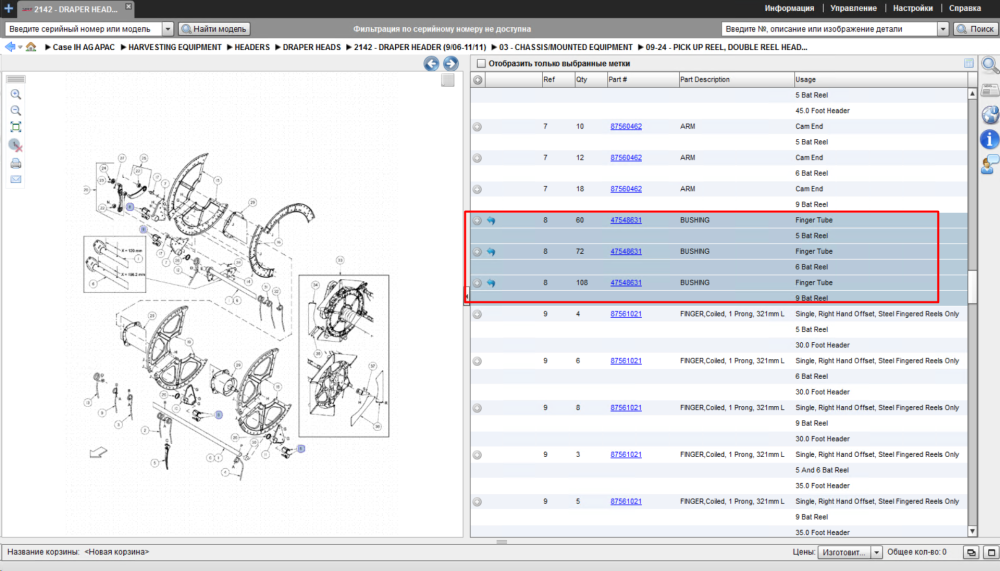Image resolution: width=1000 pixels, height=571 pixels.
Task: Add ARM Qty 10 row to cart
Action: point(477,127)
